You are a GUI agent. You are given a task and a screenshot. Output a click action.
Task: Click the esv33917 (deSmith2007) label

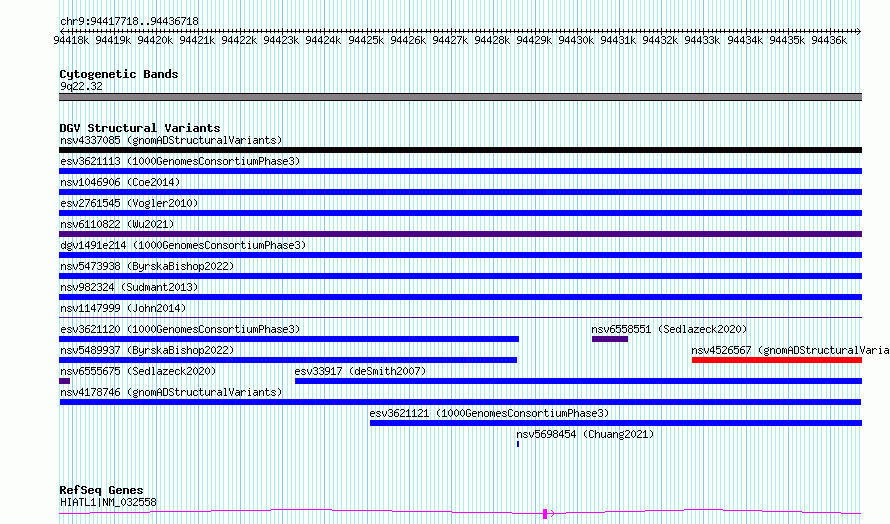pyautogui.click(x=360, y=371)
